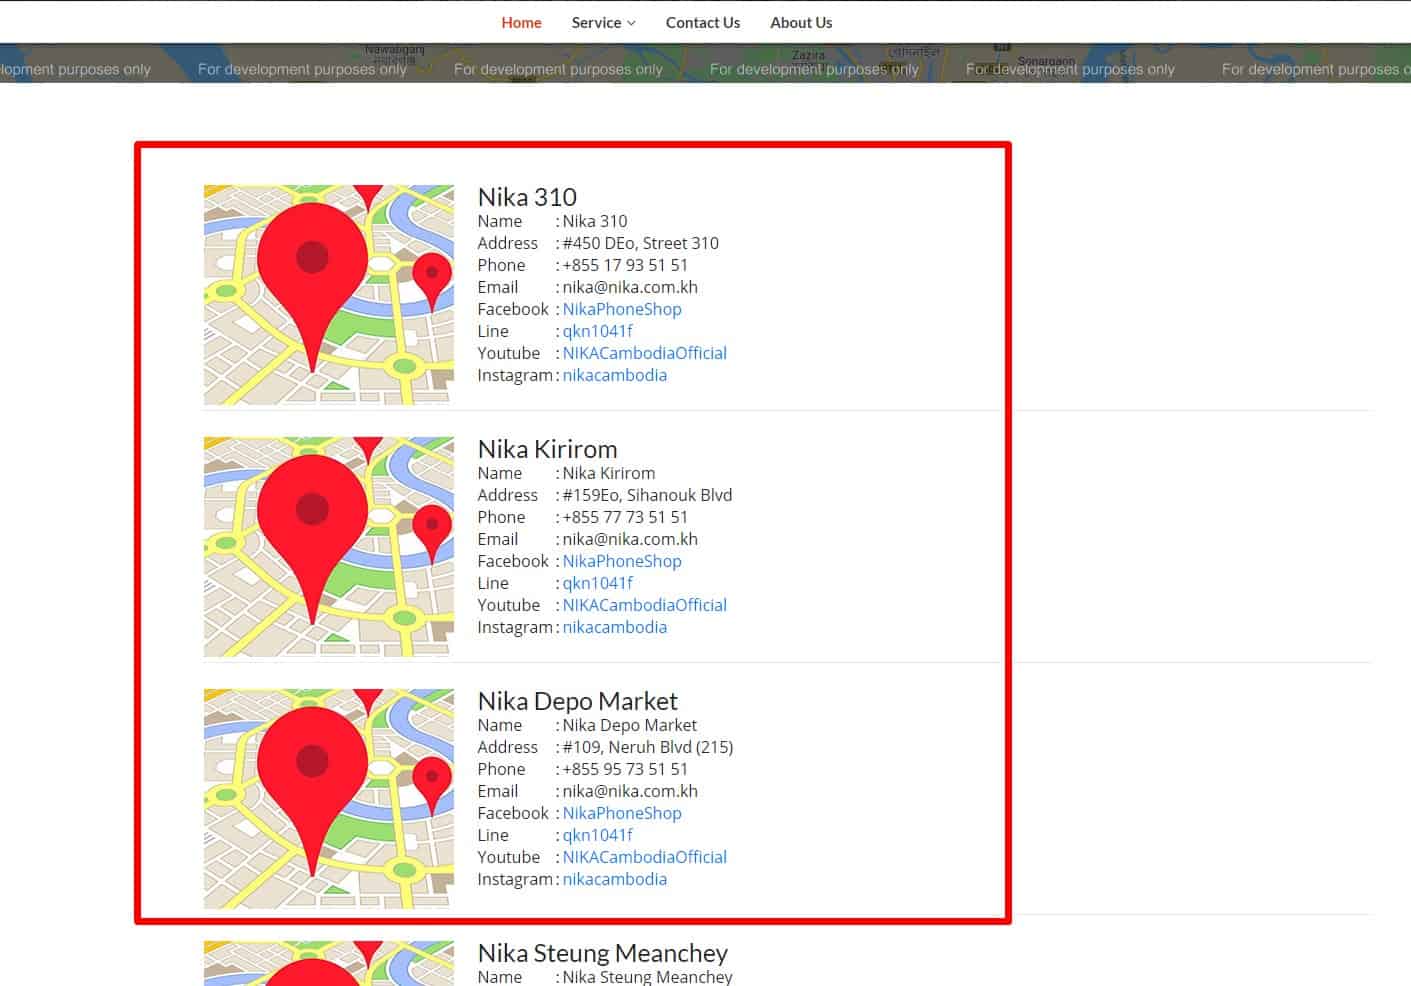Click qkn1041f Line link under Nika Kirirom

[597, 583]
